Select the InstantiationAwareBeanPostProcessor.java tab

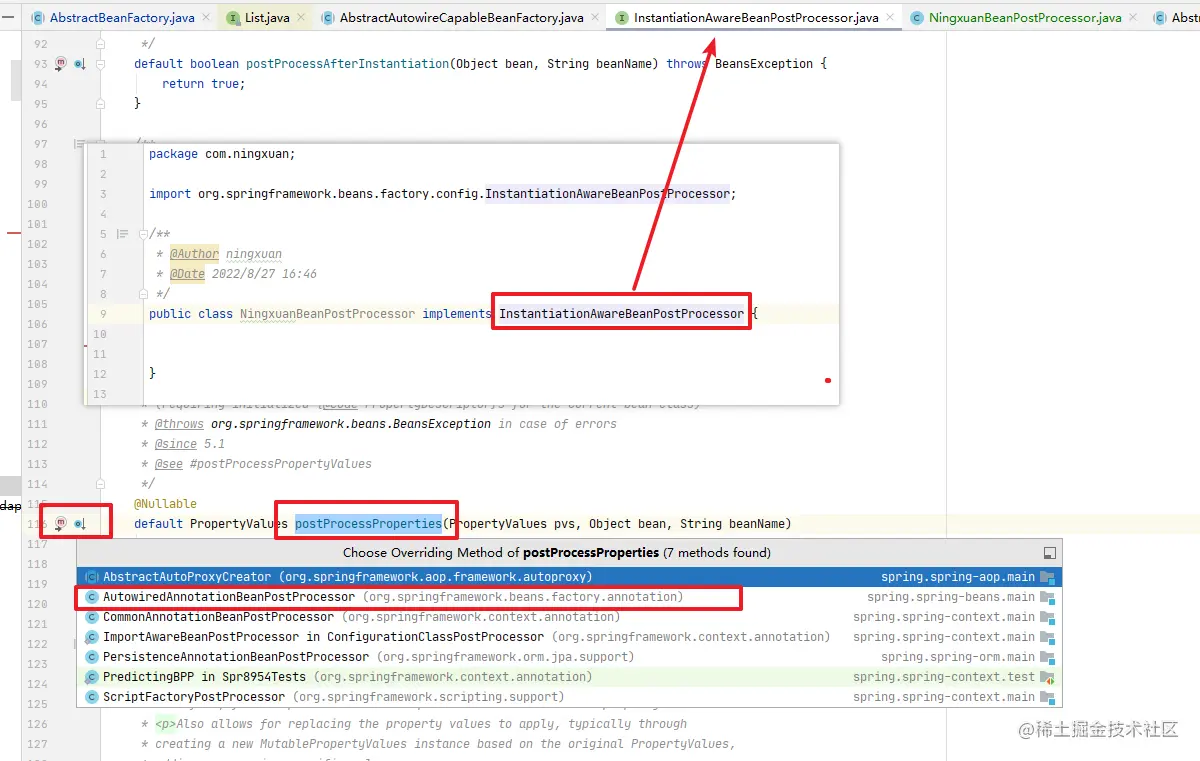[x=756, y=18]
